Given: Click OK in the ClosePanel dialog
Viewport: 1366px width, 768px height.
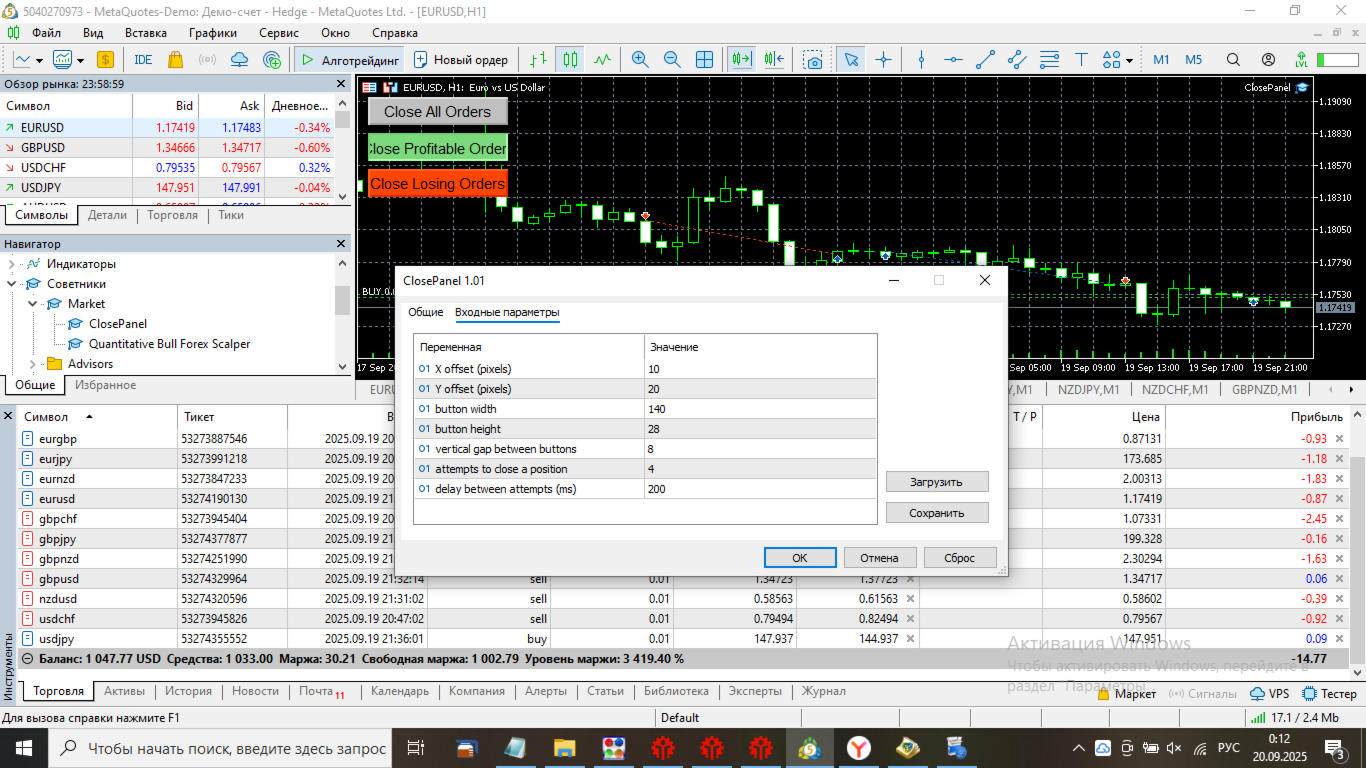Looking at the screenshot, I should click(x=800, y=558).
